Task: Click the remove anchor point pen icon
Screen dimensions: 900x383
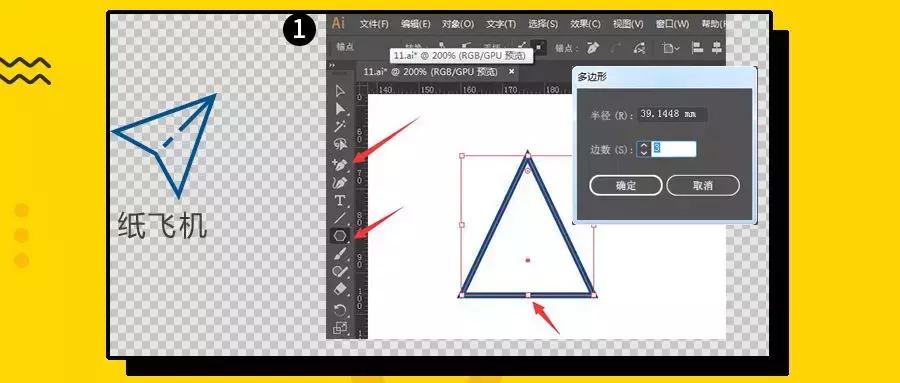Action: [593, 48]
